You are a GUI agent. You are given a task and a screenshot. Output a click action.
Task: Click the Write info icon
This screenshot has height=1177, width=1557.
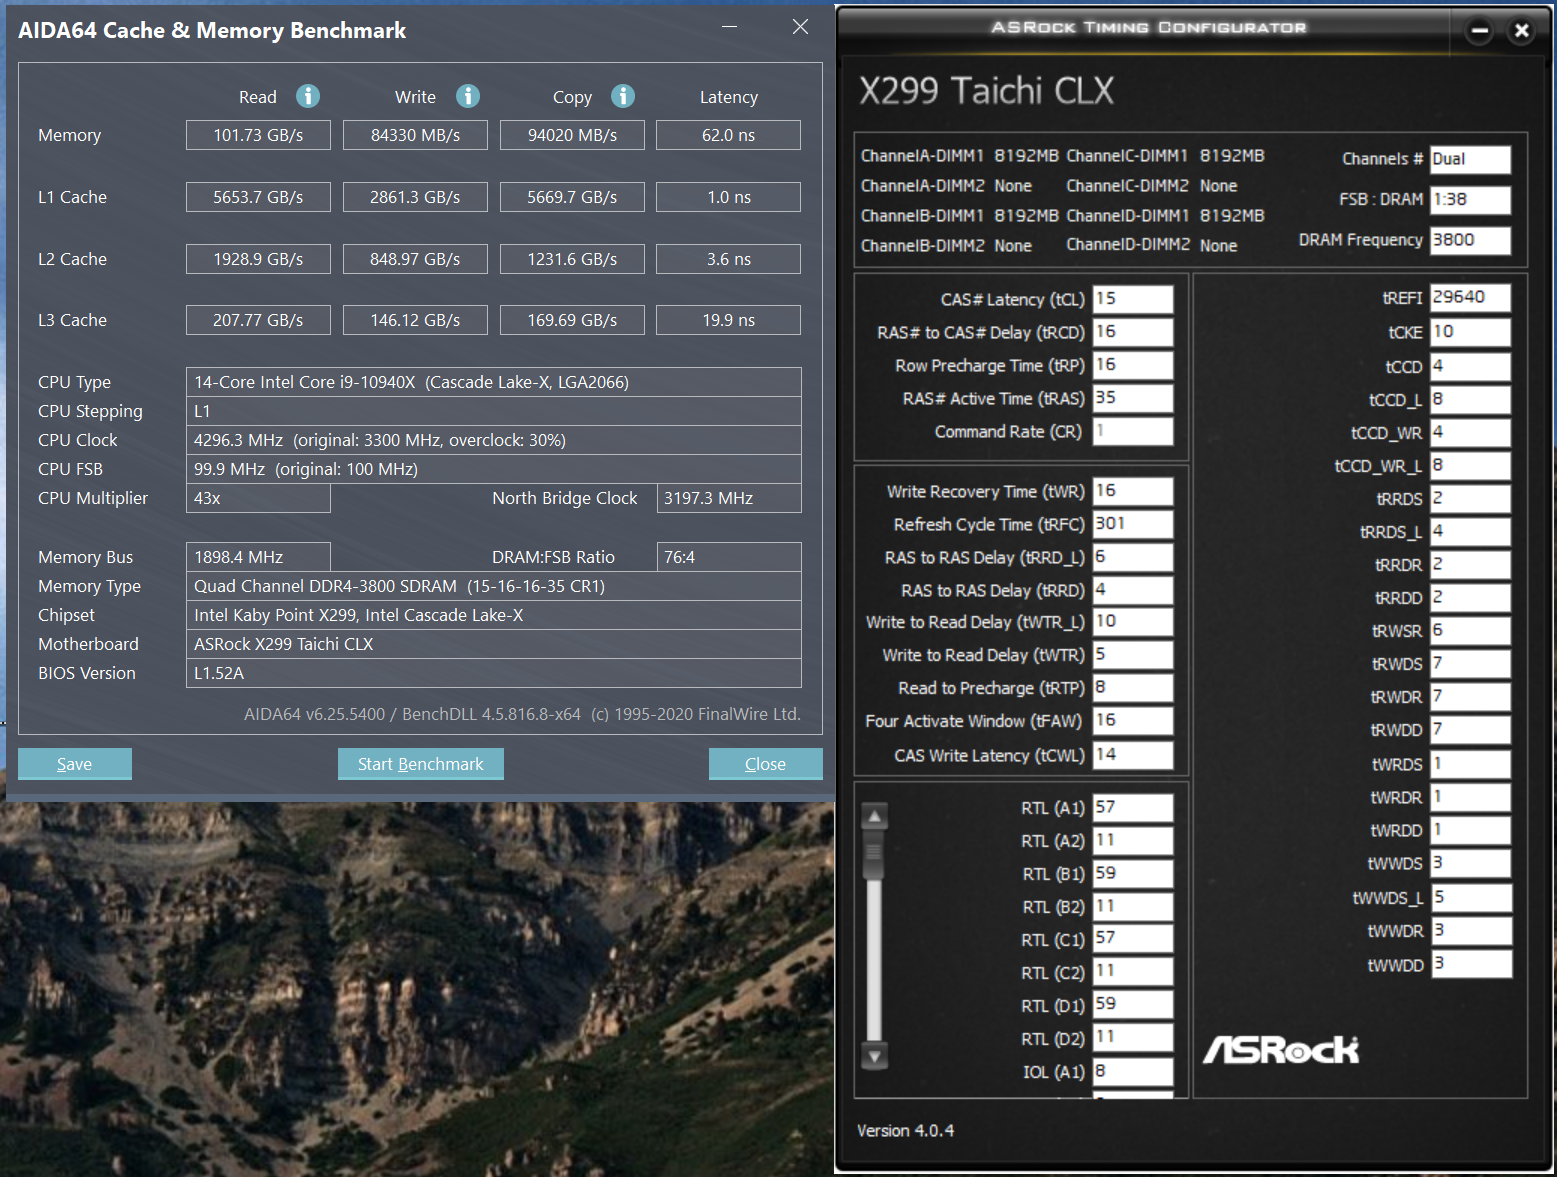point(468,96)
